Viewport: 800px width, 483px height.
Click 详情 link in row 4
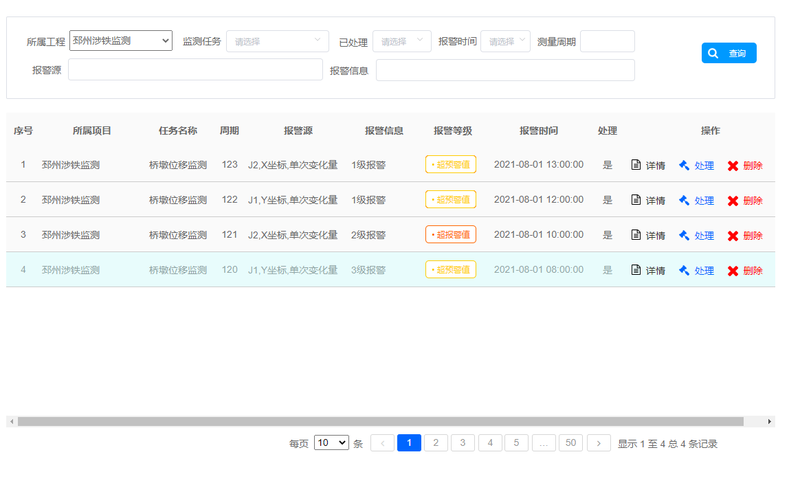tap(656, 270)
